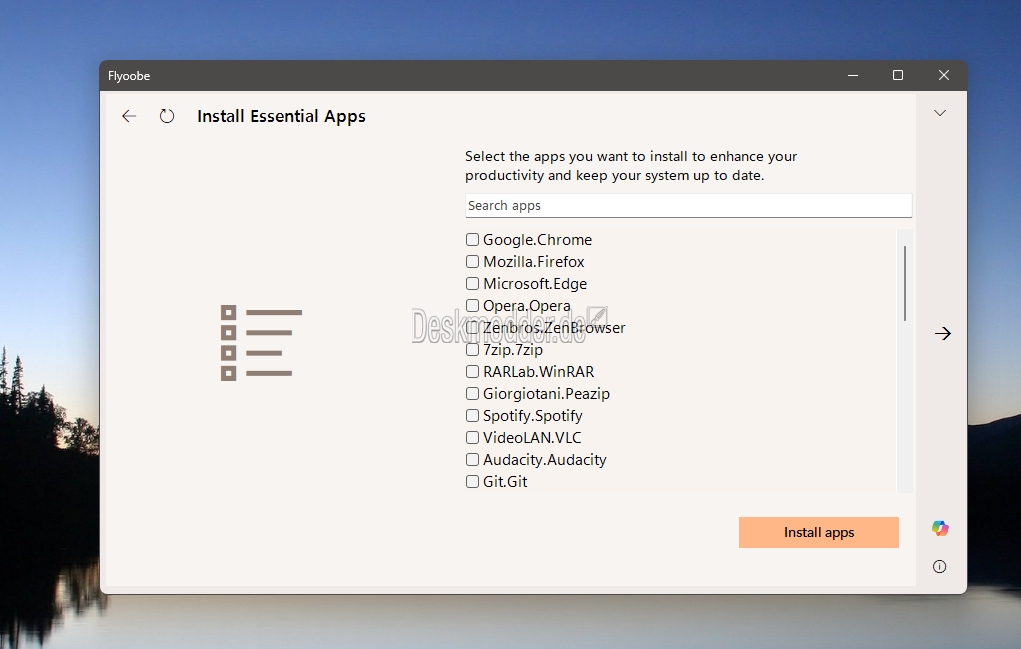This screenshot has width=1021, height=649.
Task: Click the checklist illustration icon
Action: tap(261, 342)
